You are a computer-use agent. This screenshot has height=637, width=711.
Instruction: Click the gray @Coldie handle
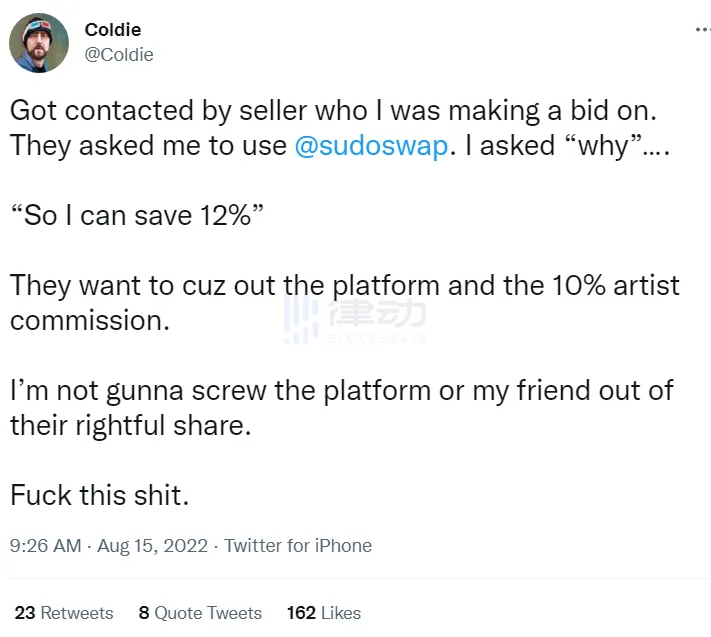119,55
